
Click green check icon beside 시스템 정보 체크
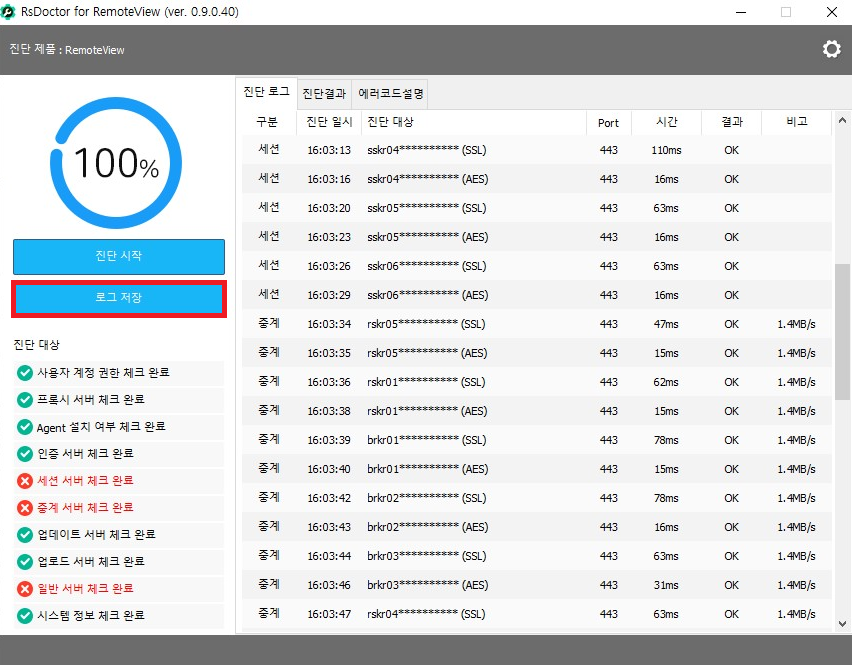[x=25, y=616]
